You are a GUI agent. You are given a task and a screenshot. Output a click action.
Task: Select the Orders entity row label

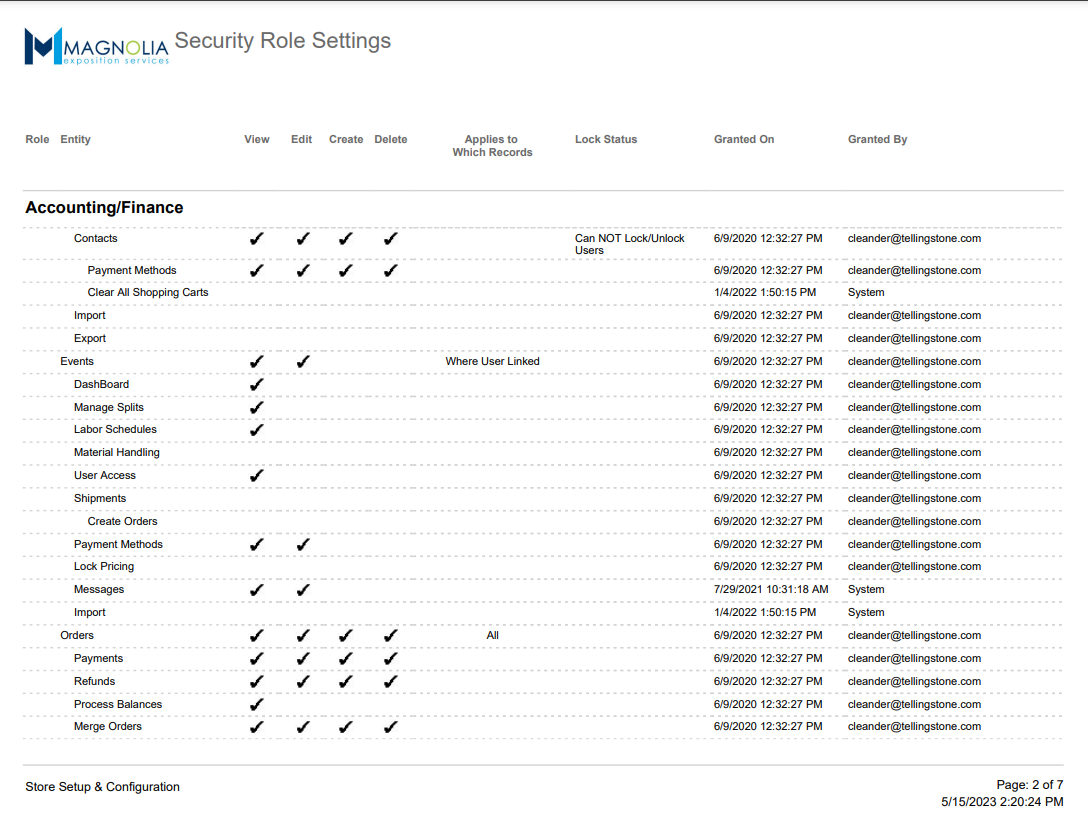click(x=77, y=636)
